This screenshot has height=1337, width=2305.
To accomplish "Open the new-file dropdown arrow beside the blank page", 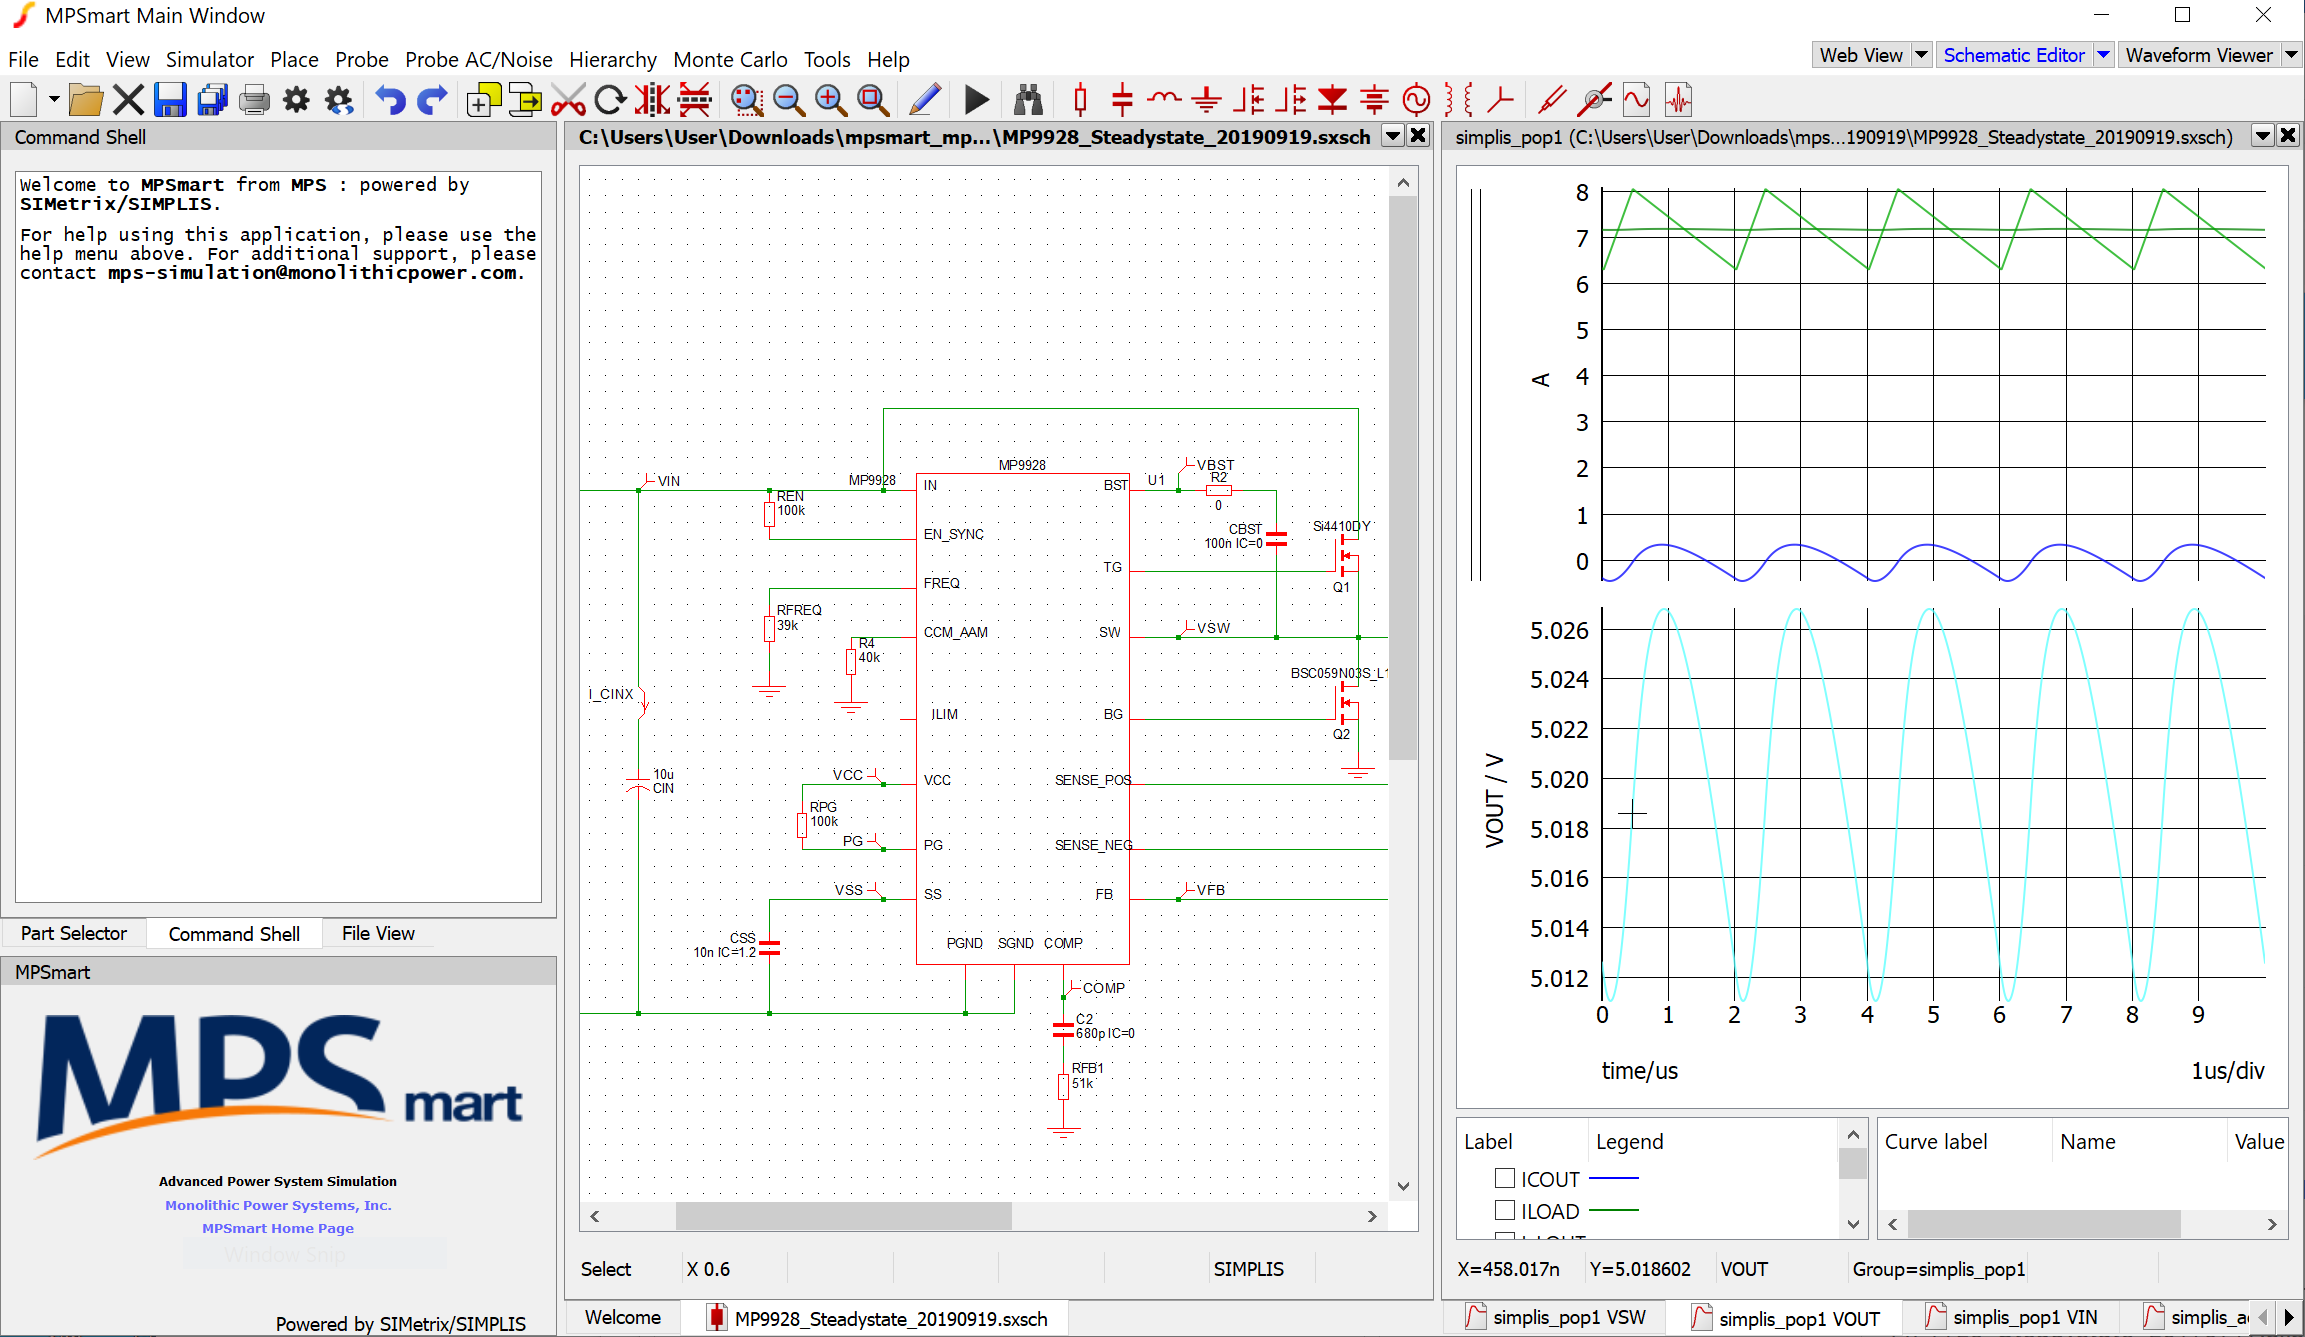I will point(53,100).
